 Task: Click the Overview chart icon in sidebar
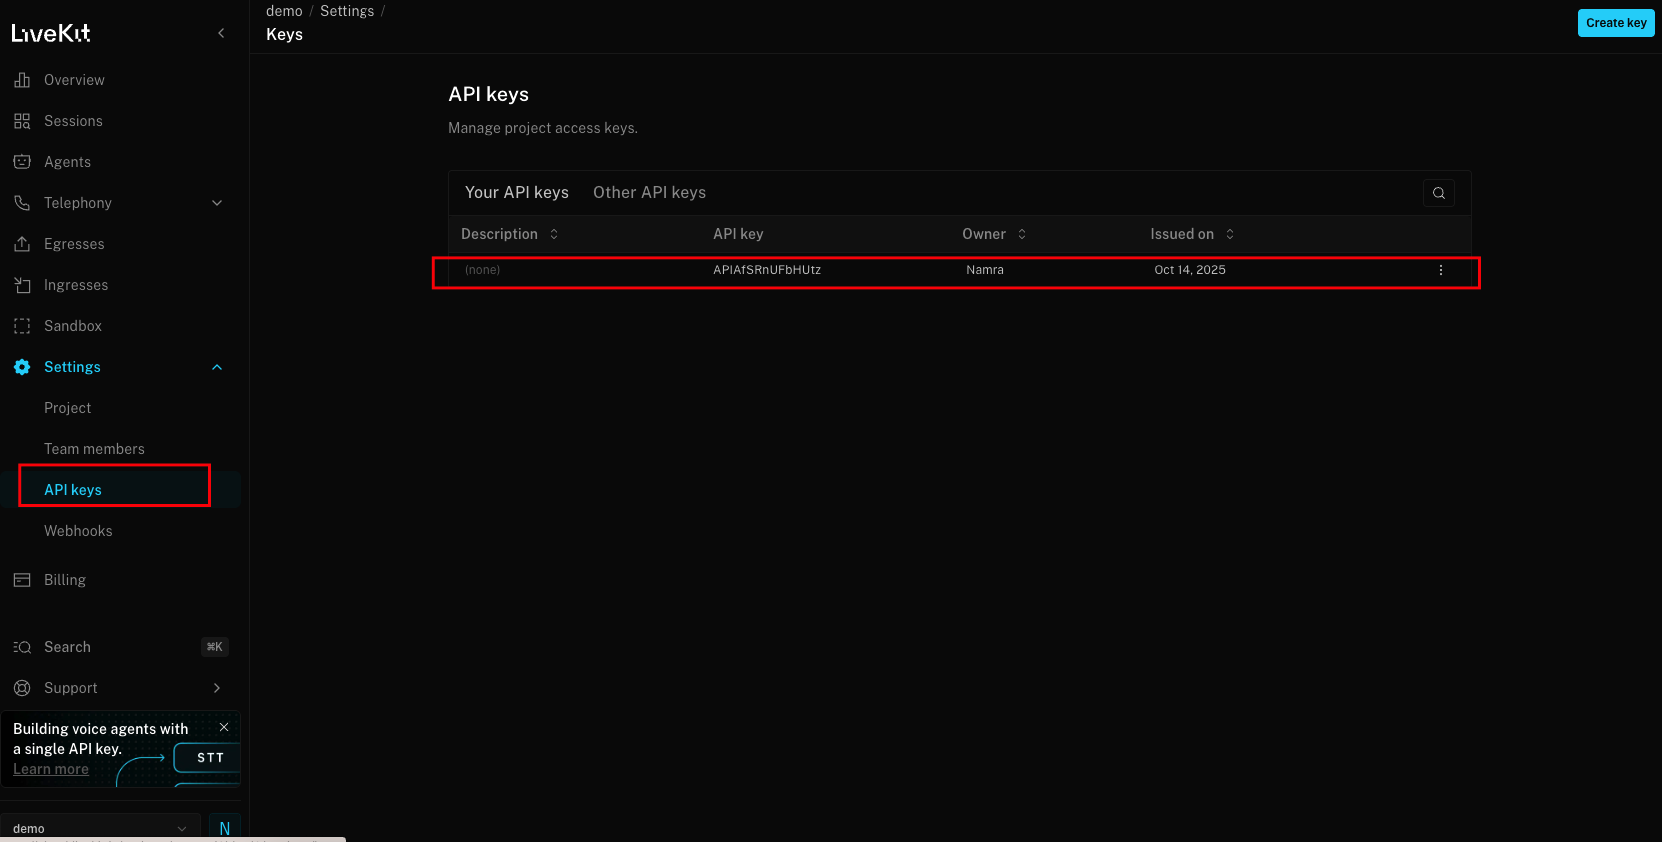[x=22, y=80]
